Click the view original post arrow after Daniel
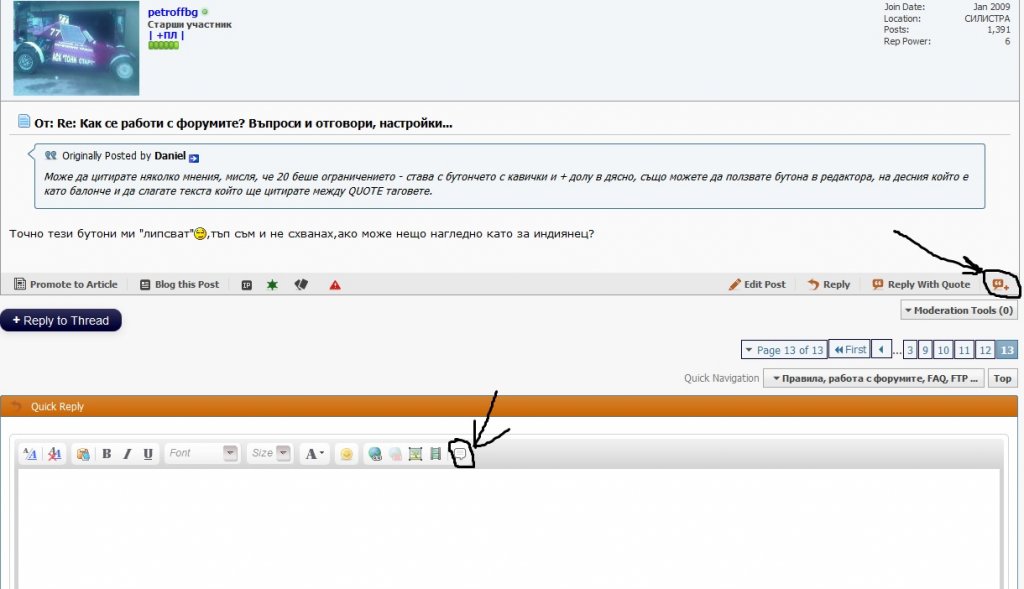This screenshot has height=589, width=1024. 194,157
